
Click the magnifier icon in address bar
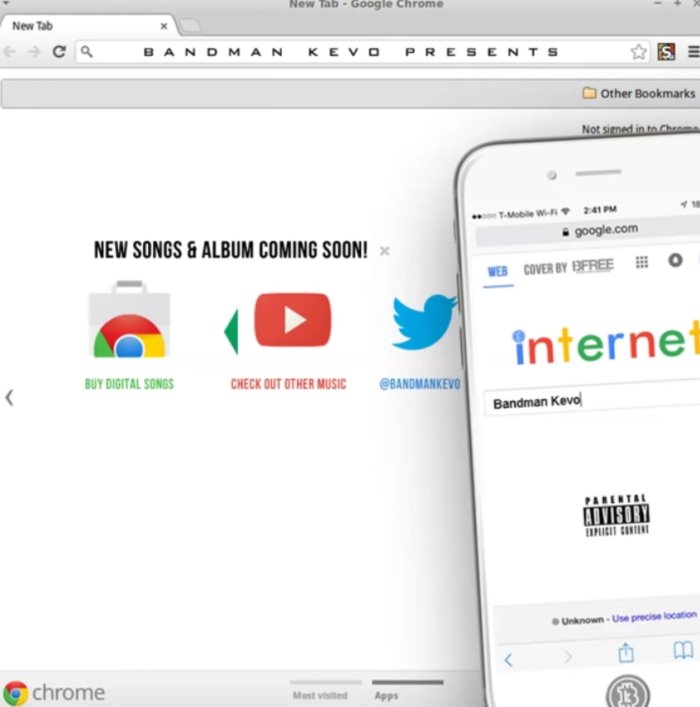coord(87,51)
